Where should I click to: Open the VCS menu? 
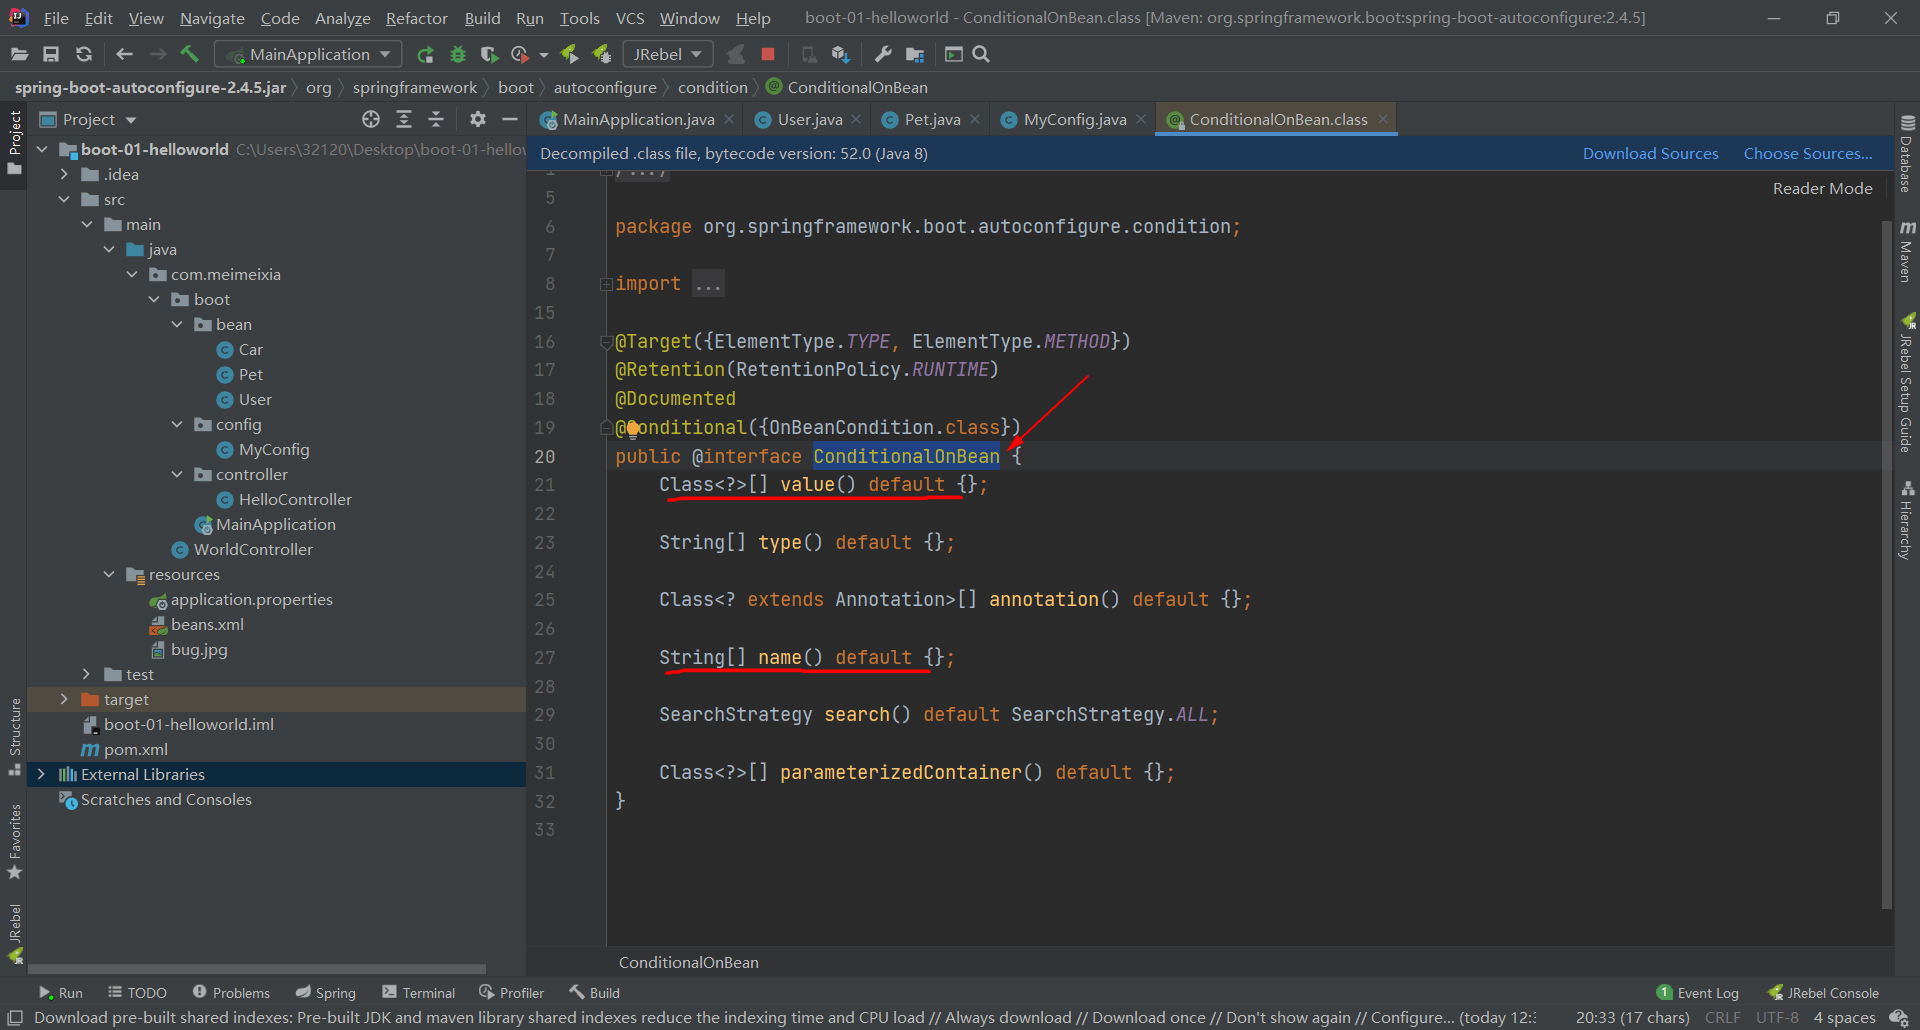630,18
